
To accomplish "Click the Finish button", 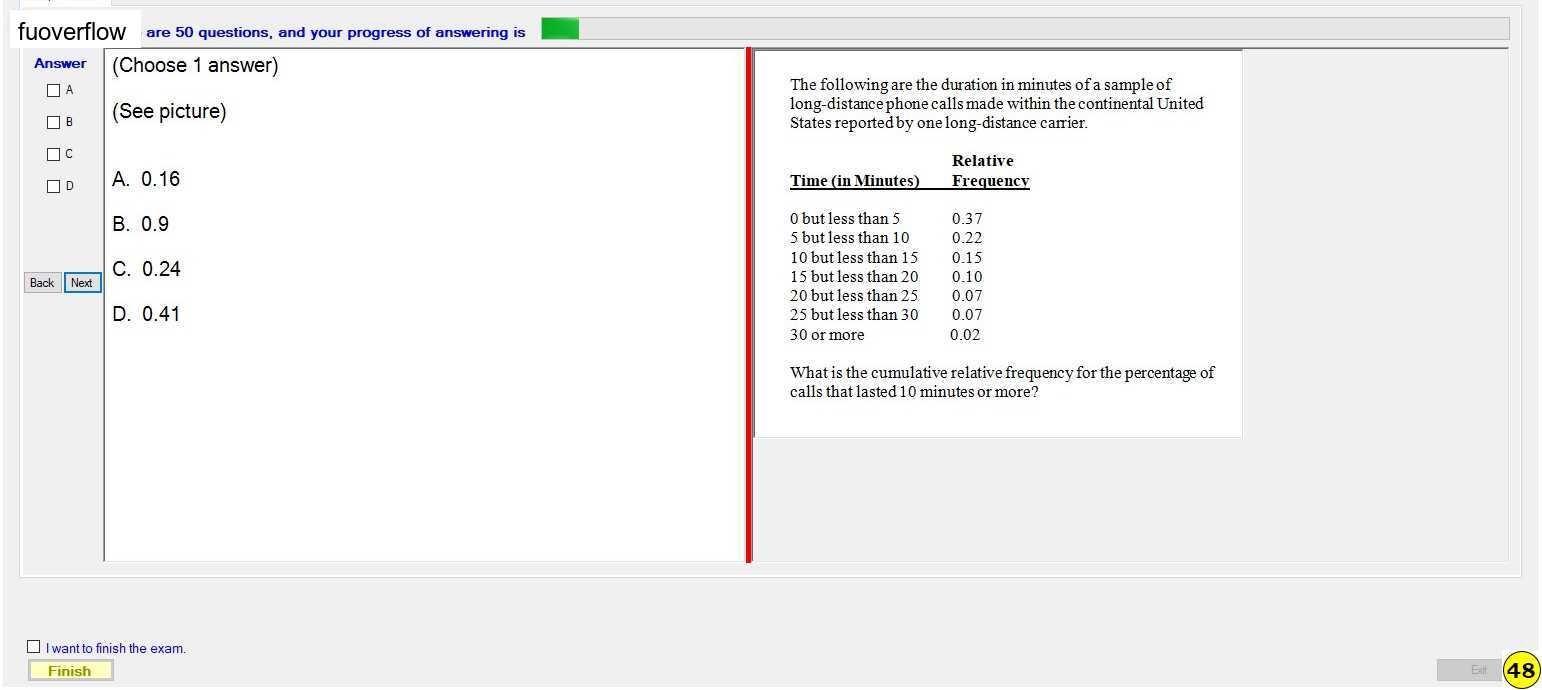I will (70, 671).
